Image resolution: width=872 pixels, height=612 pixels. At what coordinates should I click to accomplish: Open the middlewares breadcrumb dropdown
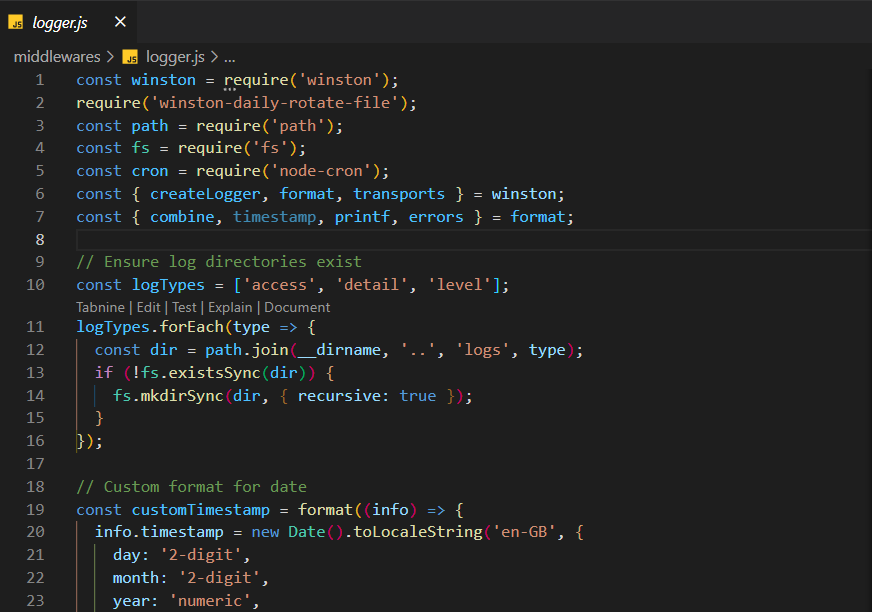[x=57, y=57]
